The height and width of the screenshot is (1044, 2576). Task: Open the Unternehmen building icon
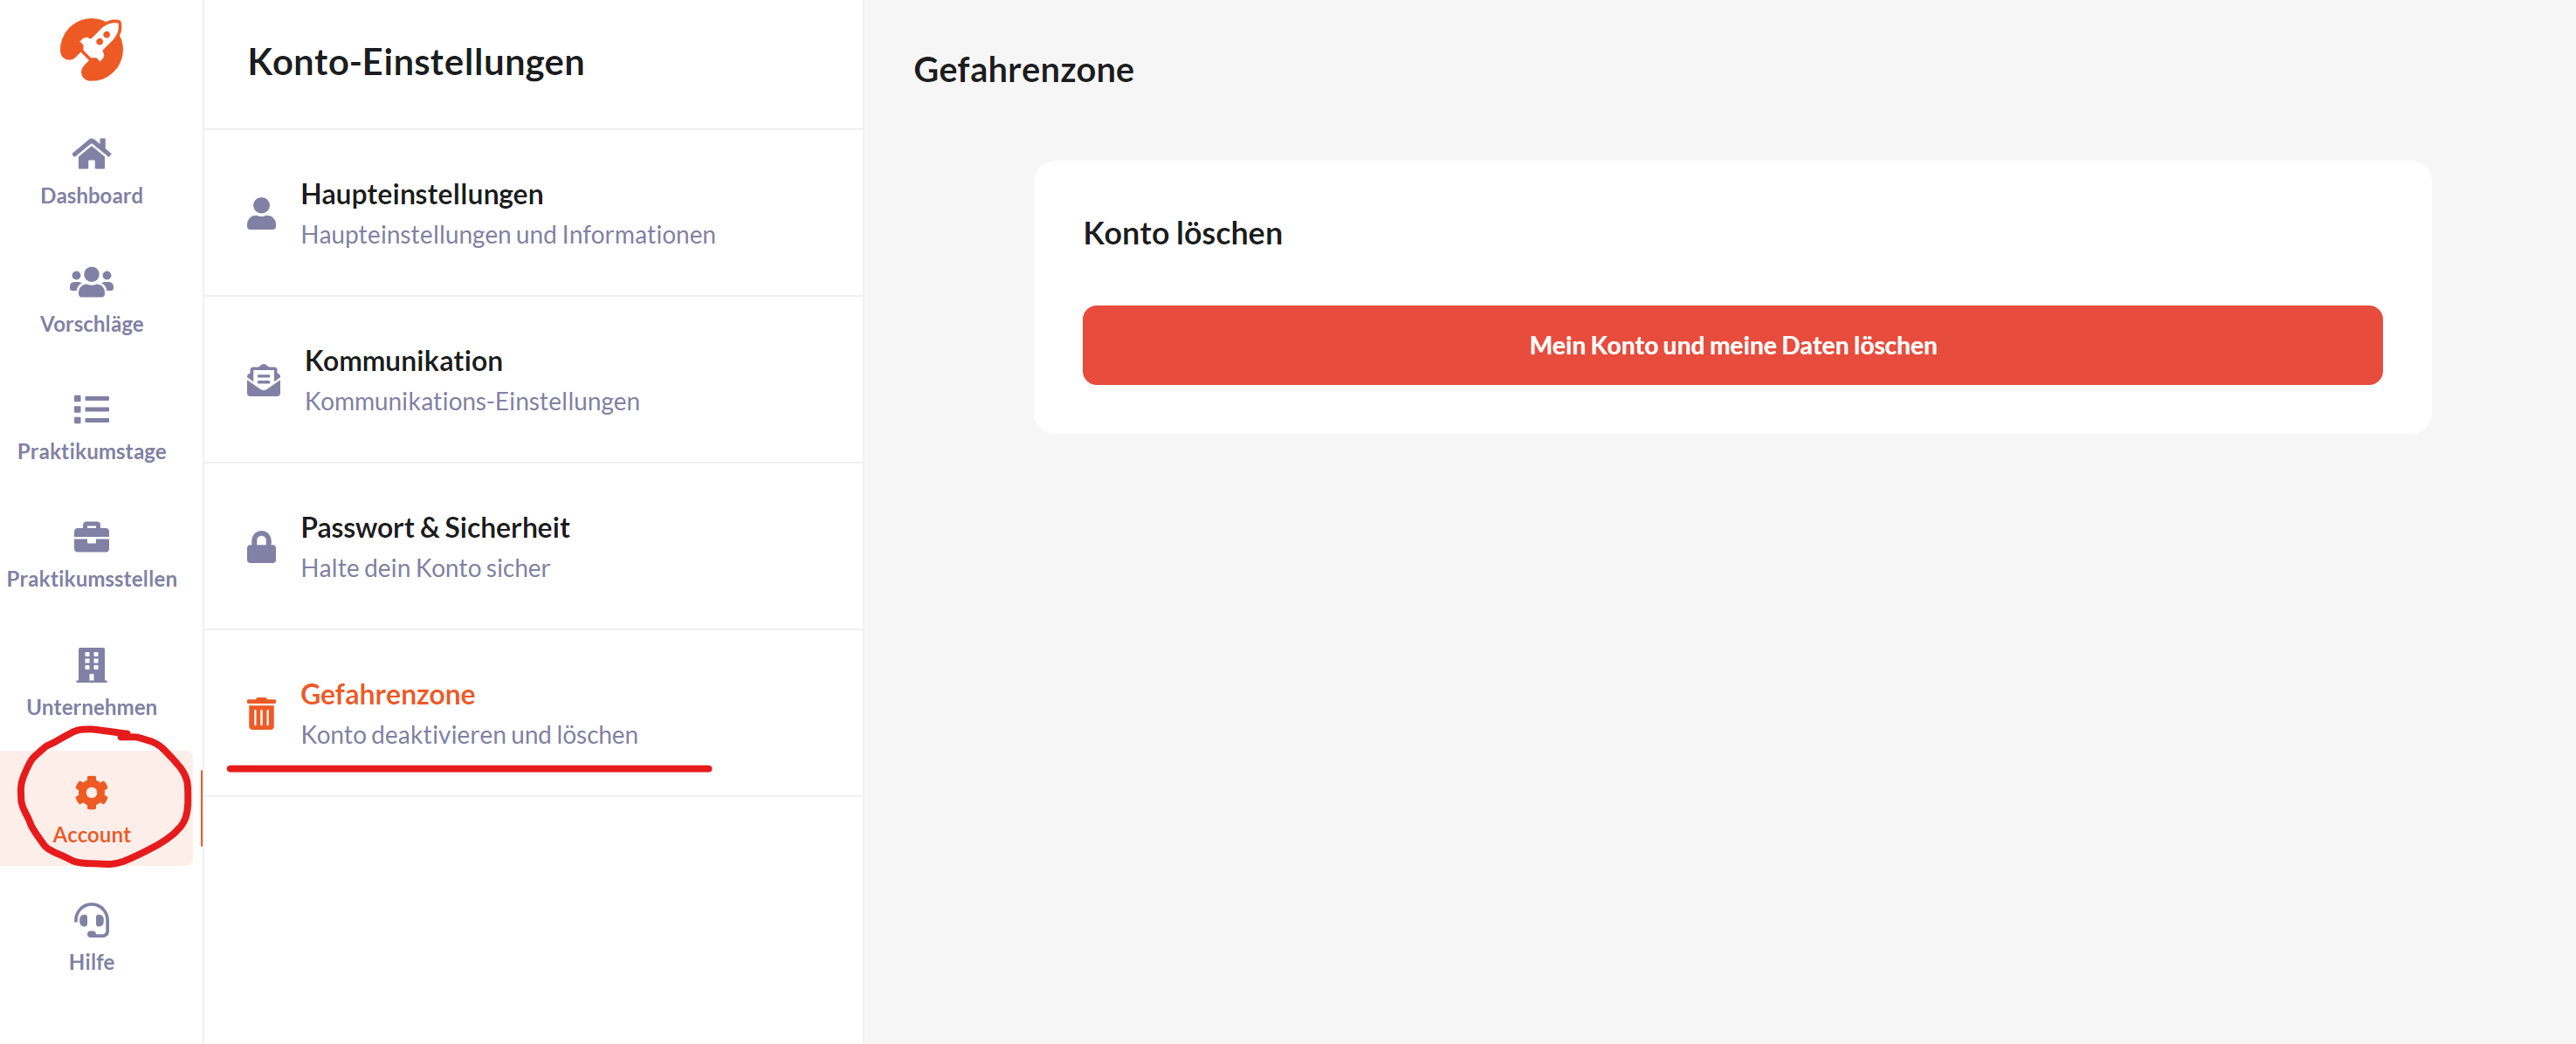[91, 665]
